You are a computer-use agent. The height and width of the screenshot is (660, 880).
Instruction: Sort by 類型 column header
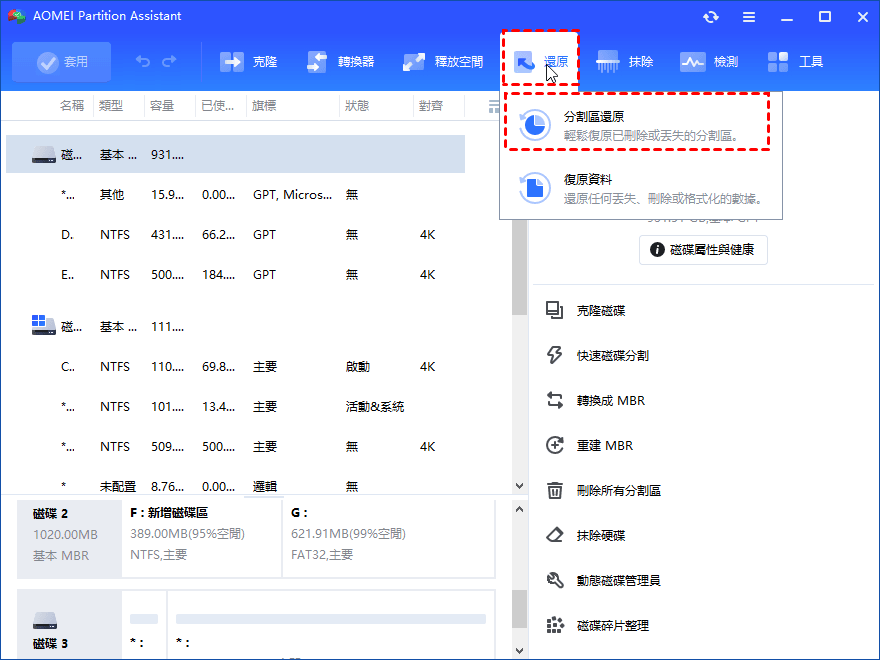pos(111,106)
